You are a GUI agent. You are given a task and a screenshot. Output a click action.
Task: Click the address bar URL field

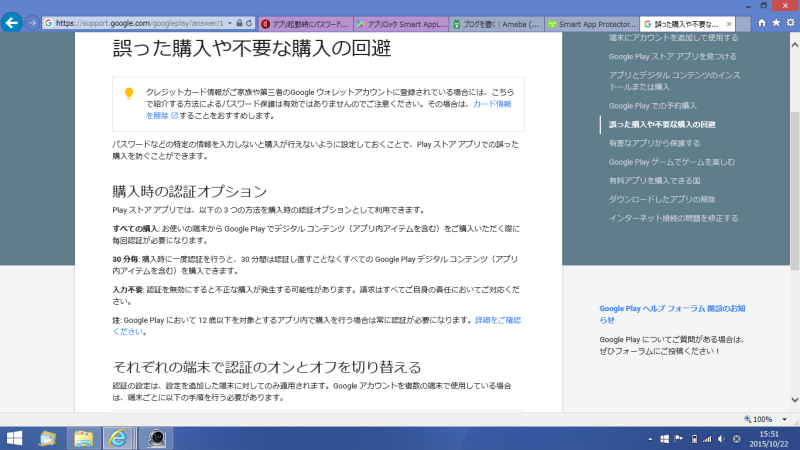click(139, 23)
